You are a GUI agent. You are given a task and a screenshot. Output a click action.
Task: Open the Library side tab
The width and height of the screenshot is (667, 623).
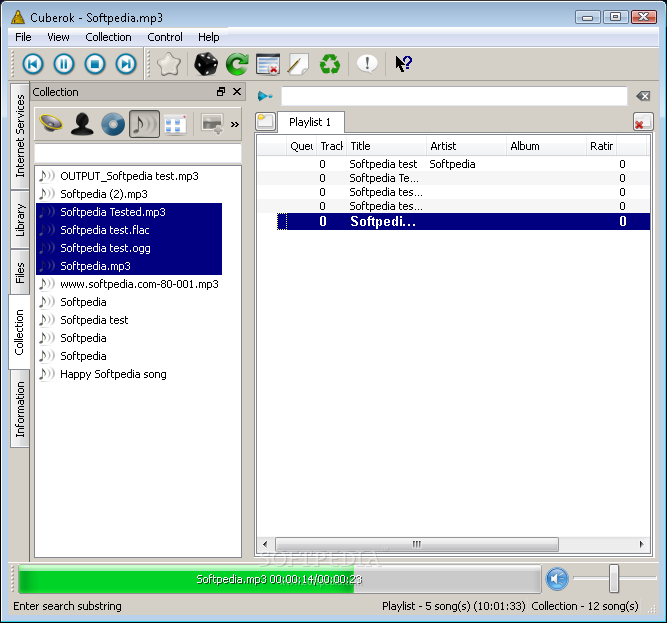20,220
